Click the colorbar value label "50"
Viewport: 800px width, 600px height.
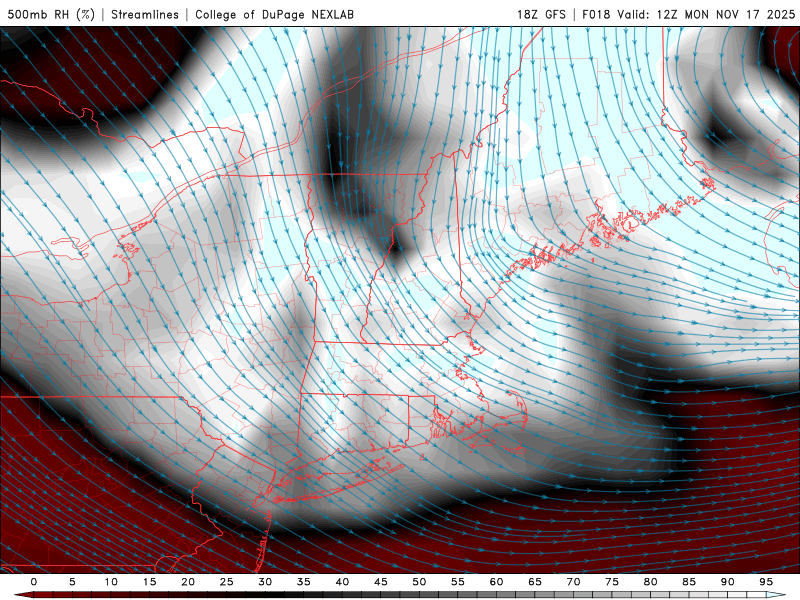click(x=419, y=582)
